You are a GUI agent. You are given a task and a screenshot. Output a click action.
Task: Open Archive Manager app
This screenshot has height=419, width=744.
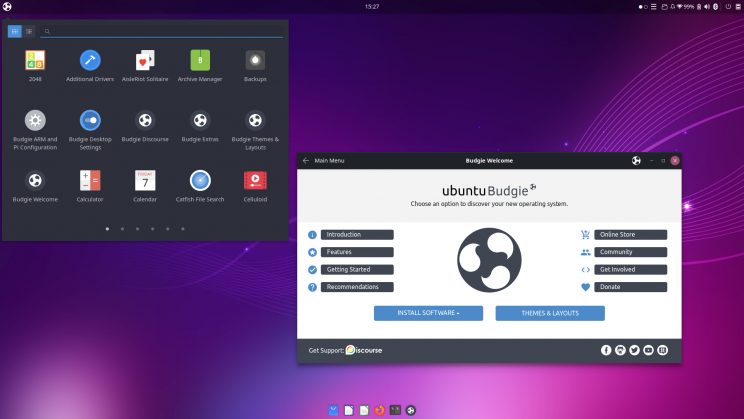200,61
